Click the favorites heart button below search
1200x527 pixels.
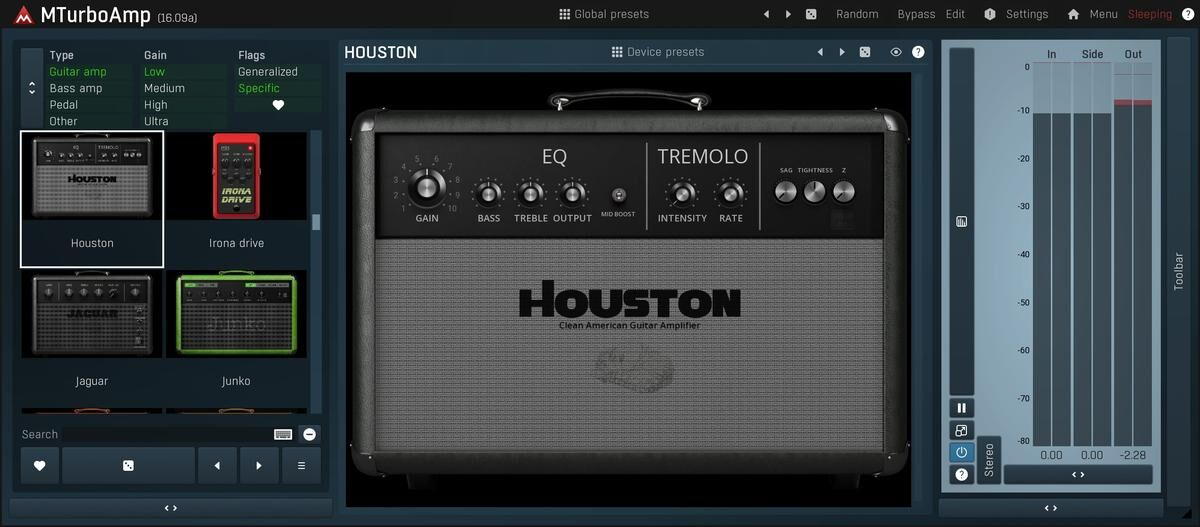[40, 466]
